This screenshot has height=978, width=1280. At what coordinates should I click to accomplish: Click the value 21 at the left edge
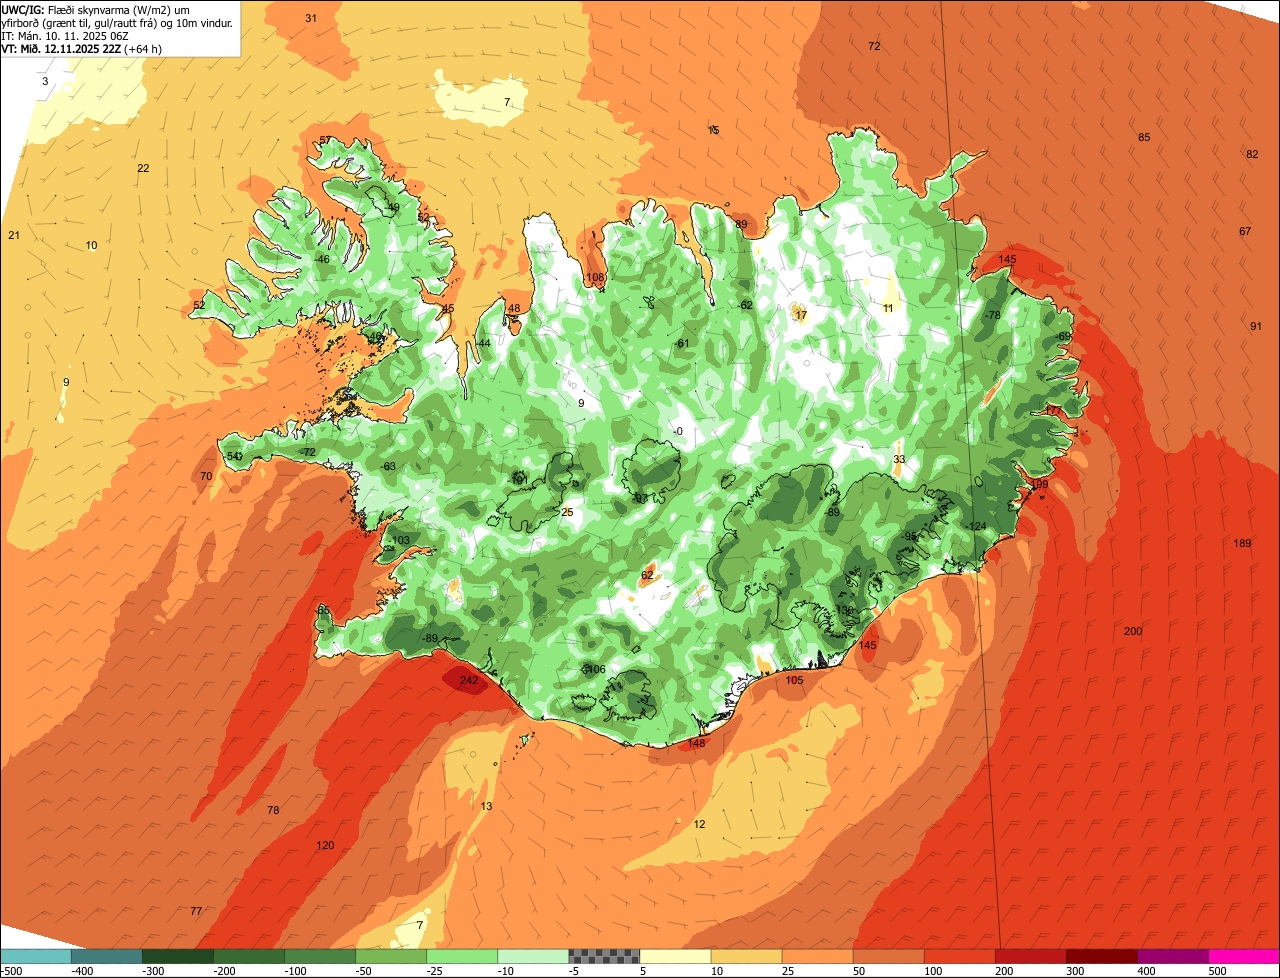tap(14, 235)
